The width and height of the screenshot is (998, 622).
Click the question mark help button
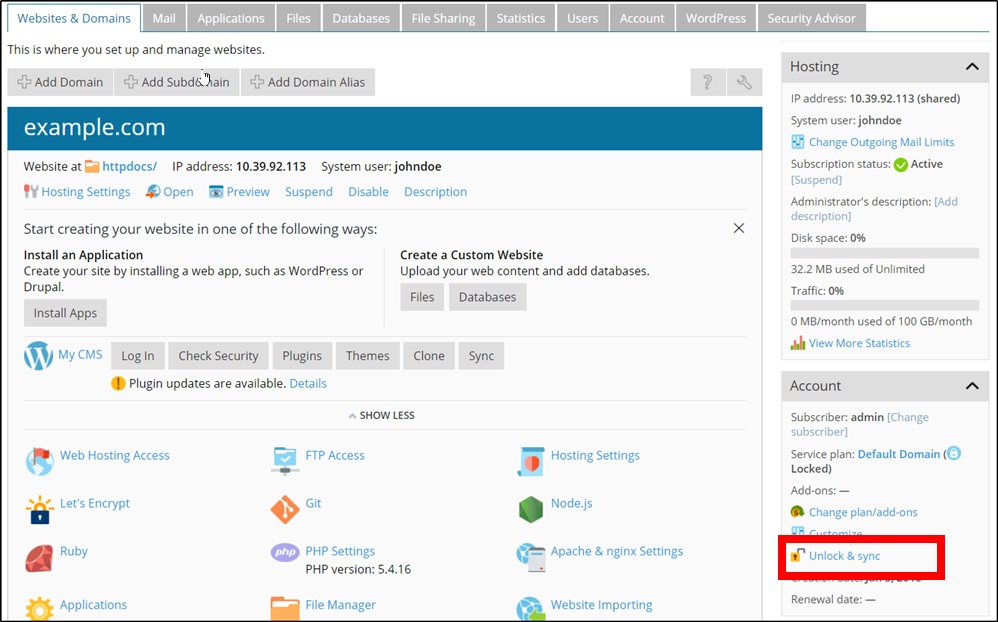[707, 82]
